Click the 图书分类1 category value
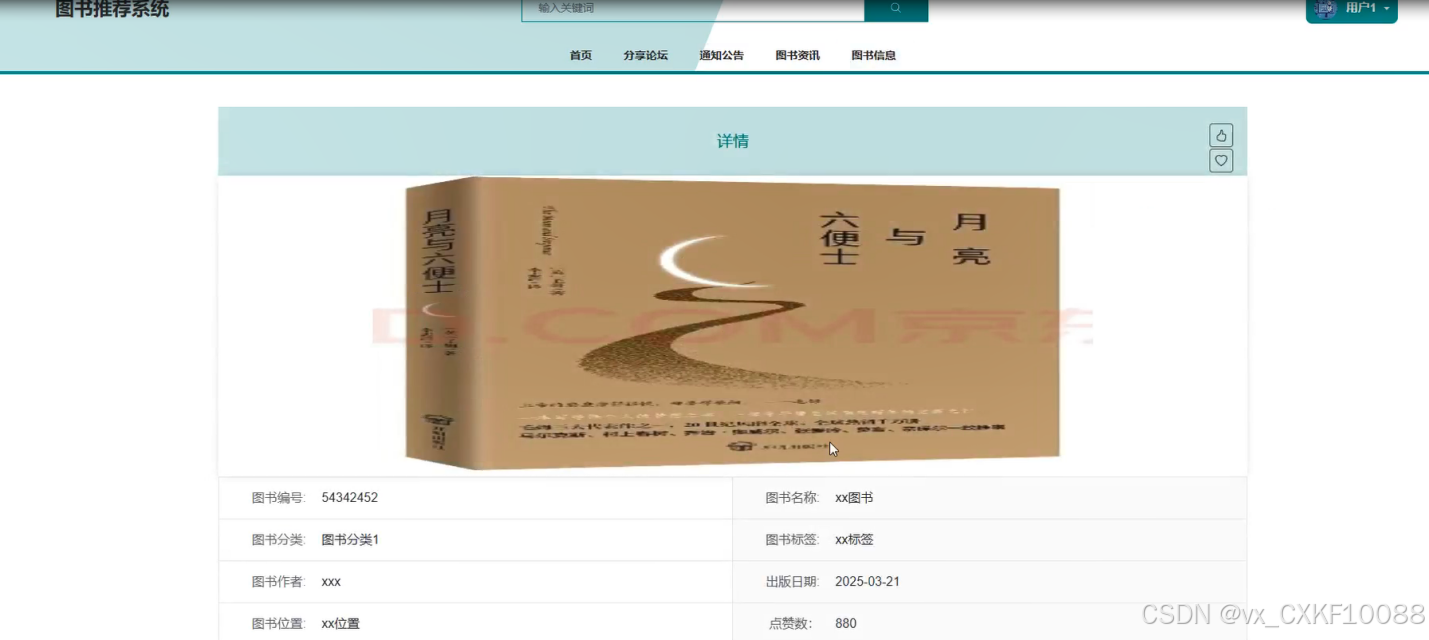This screenshot has width=1429, height=640. point(350,540)
